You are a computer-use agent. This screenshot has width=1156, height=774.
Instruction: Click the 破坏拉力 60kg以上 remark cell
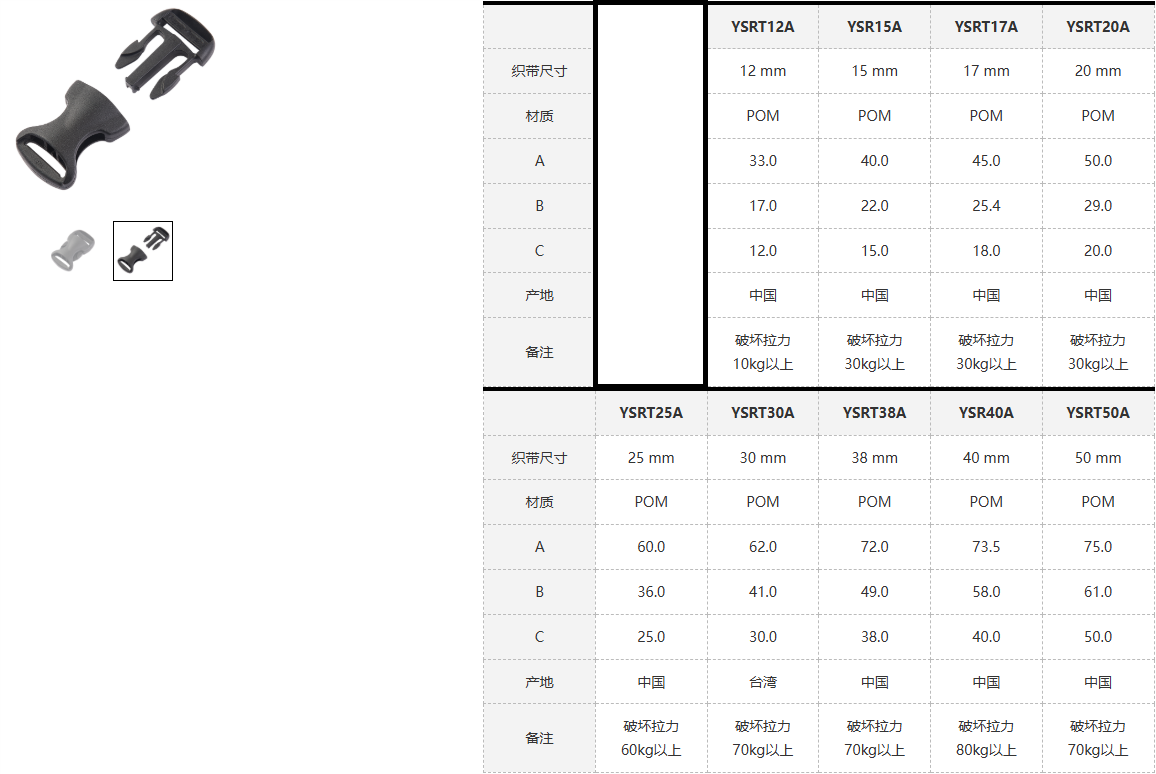pyautogui.click(x=651, y=738)
